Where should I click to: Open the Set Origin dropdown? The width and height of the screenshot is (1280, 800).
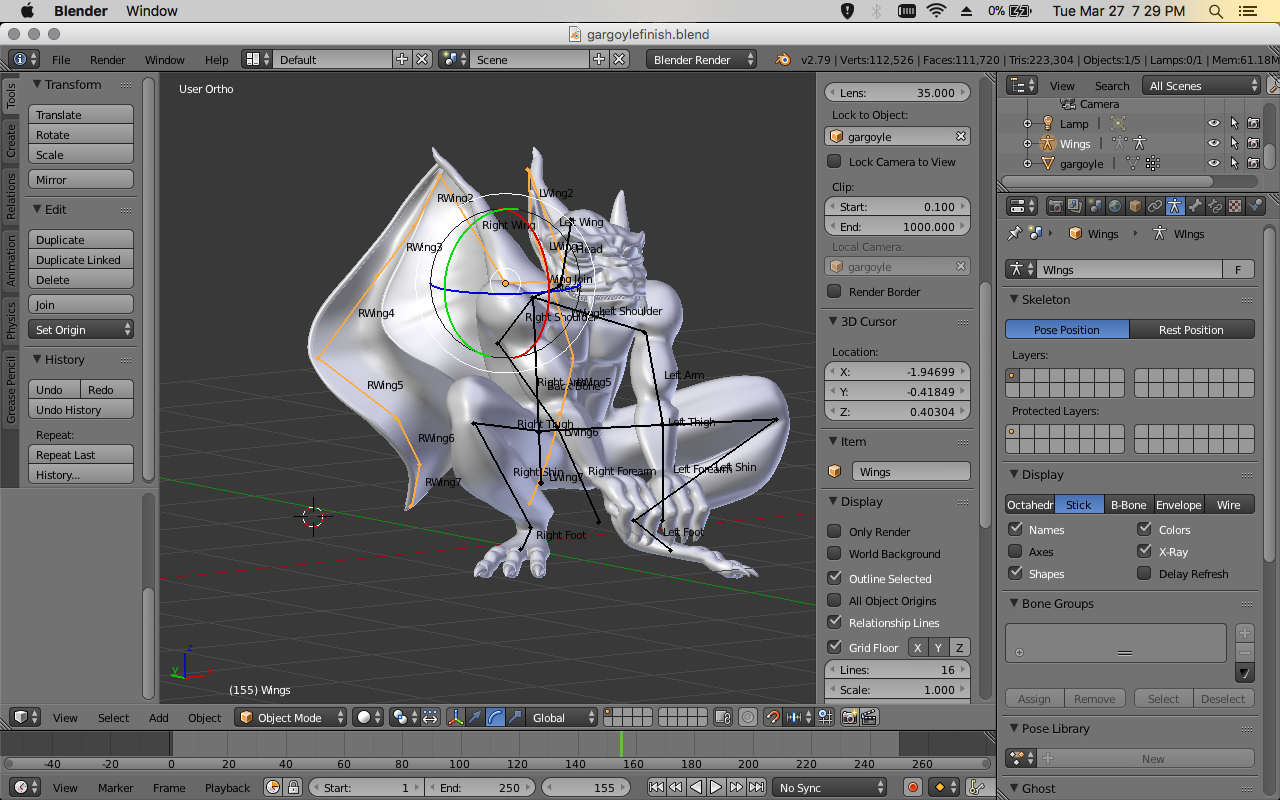point(81,329)
